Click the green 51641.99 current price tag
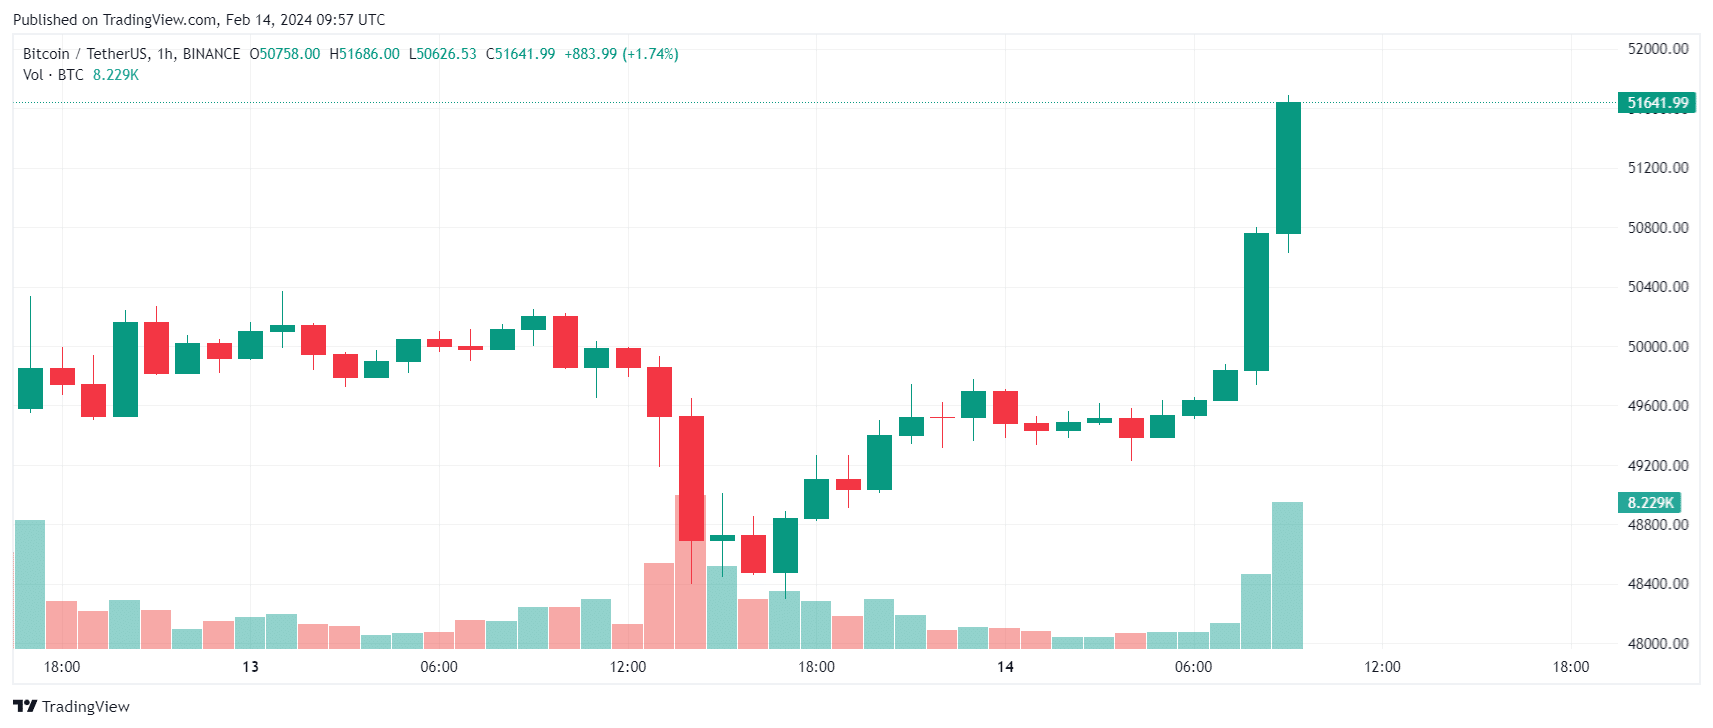This screenshot has height=728, width=1713. click(1656, 102)
